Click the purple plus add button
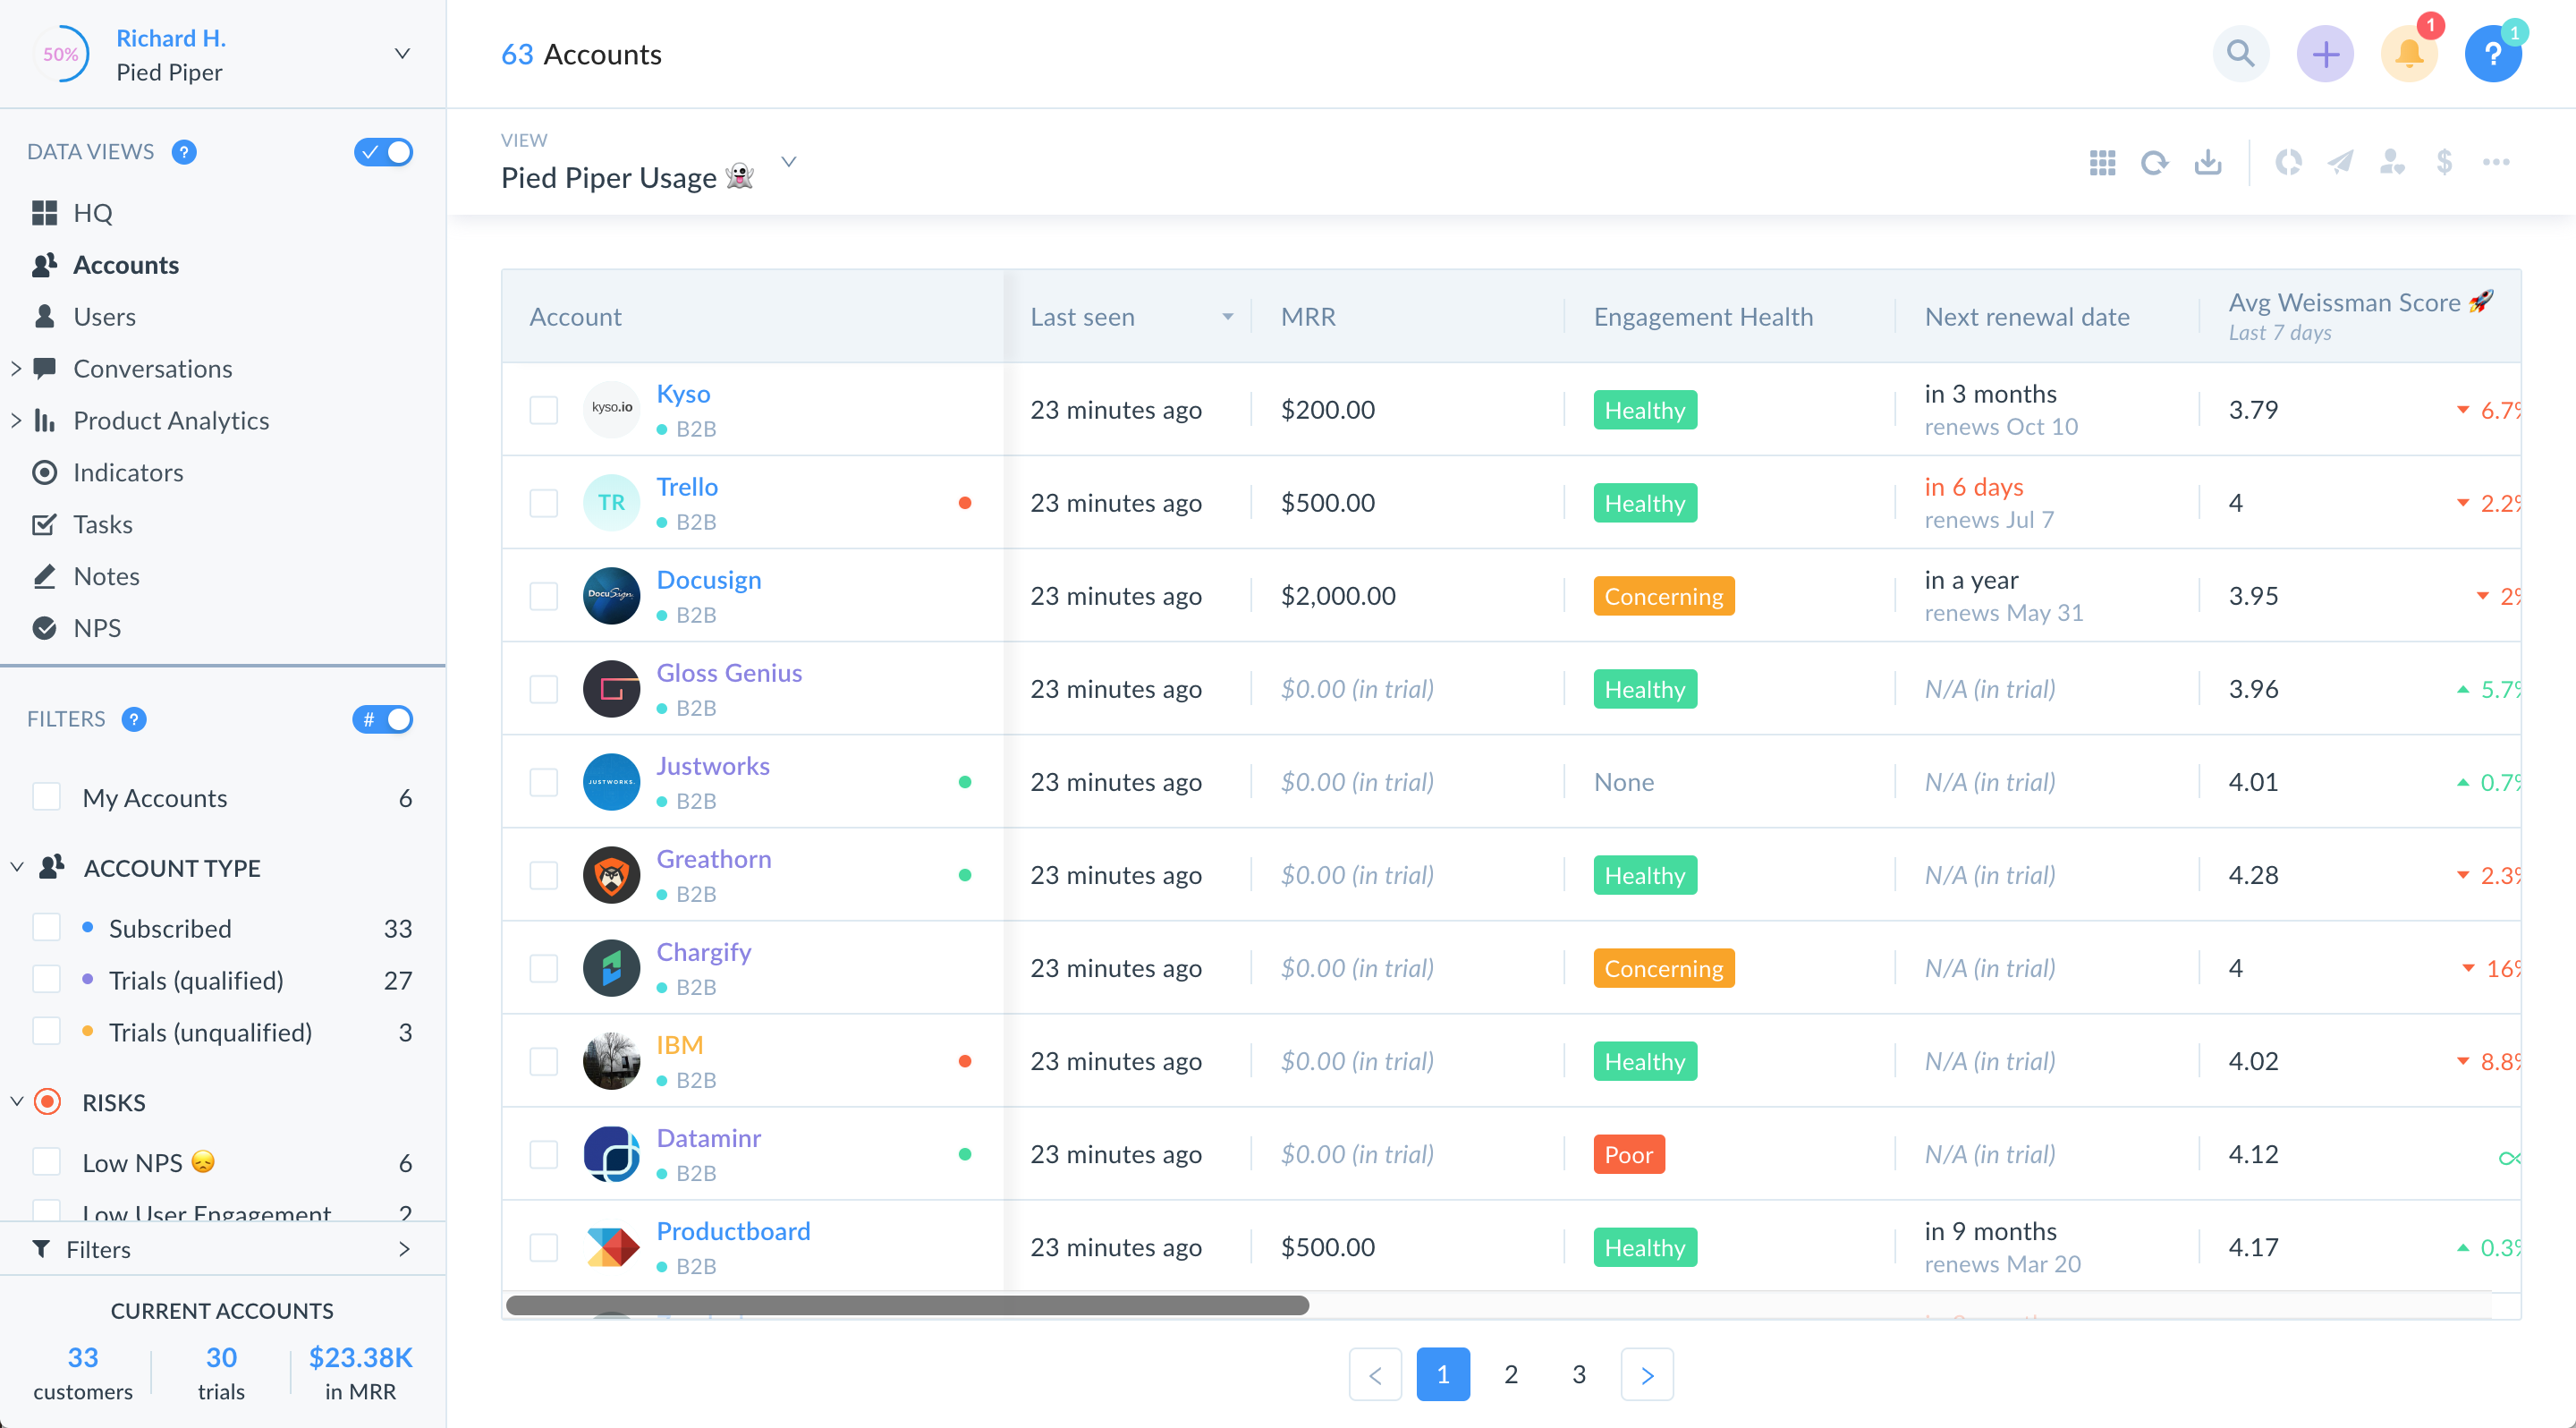This screenshot has height=1428, width=2576. pyautogui.click(x=2325, y=54)
